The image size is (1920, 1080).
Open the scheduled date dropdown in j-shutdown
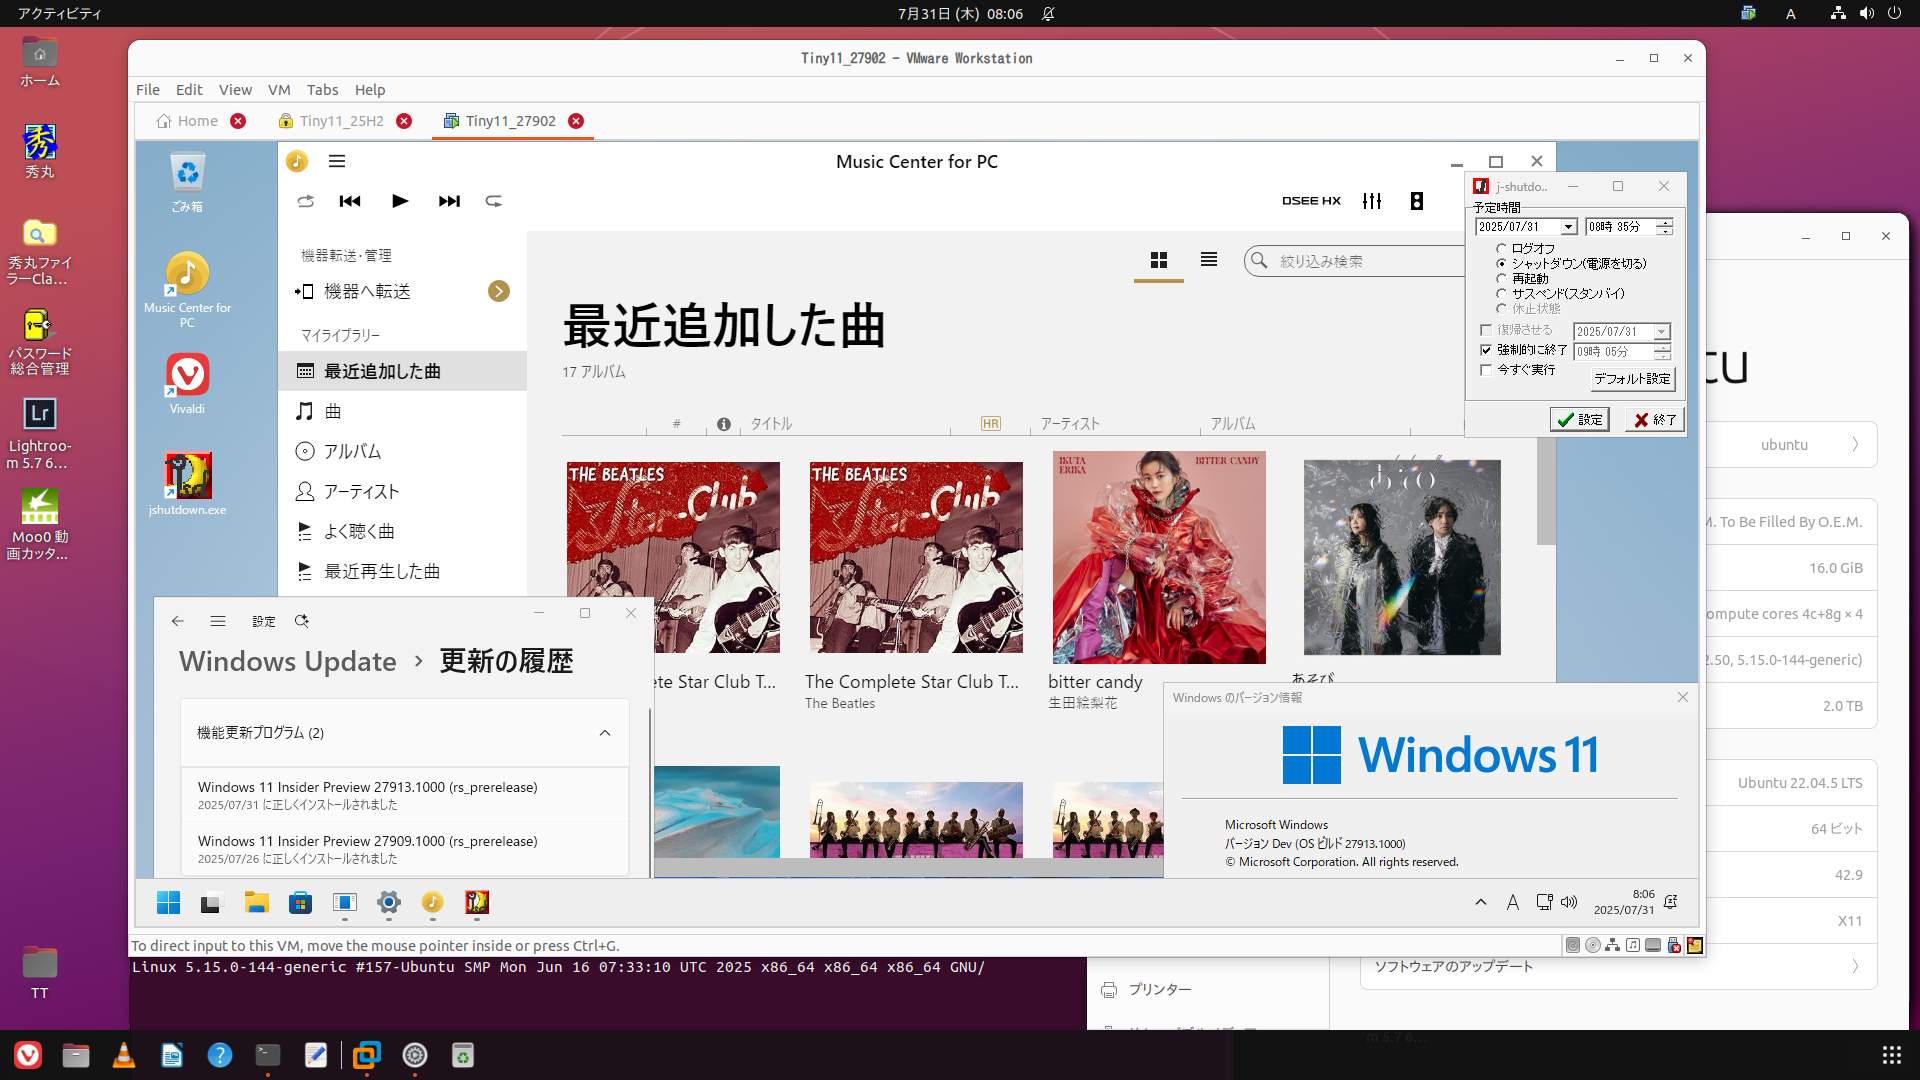(x=1568, y=227)
